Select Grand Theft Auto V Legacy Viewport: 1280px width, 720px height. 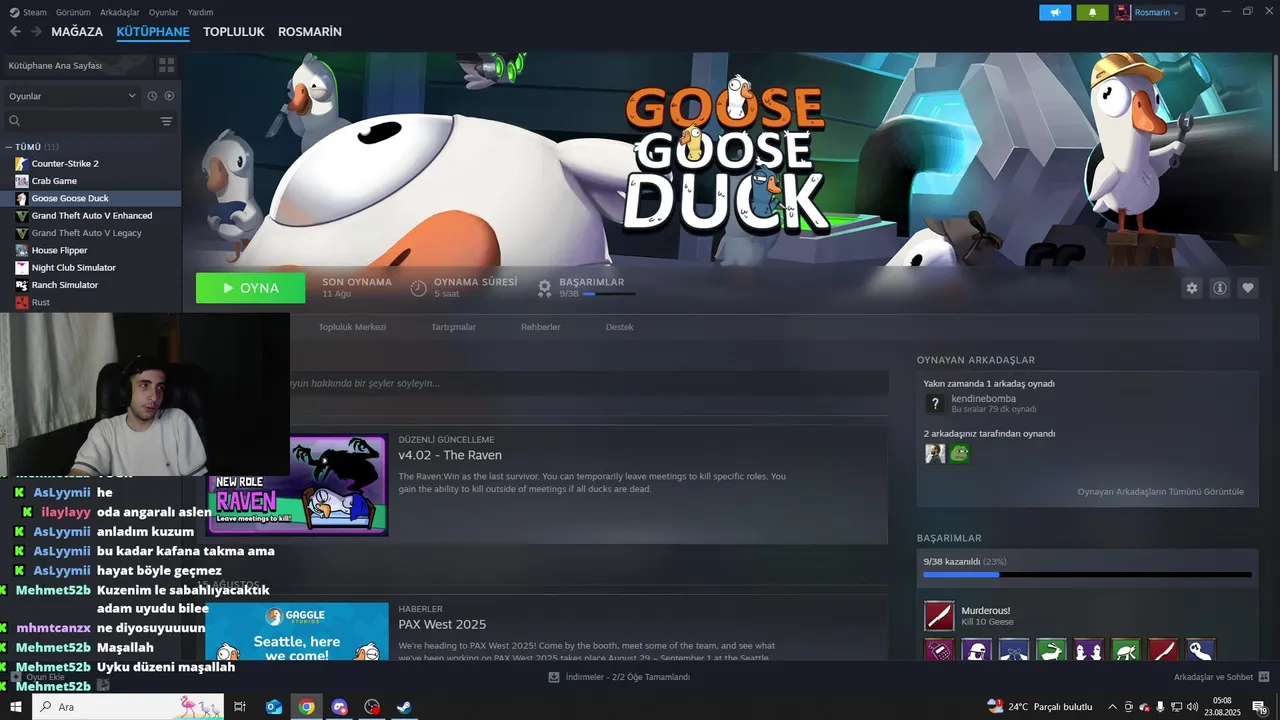point(86,233)
